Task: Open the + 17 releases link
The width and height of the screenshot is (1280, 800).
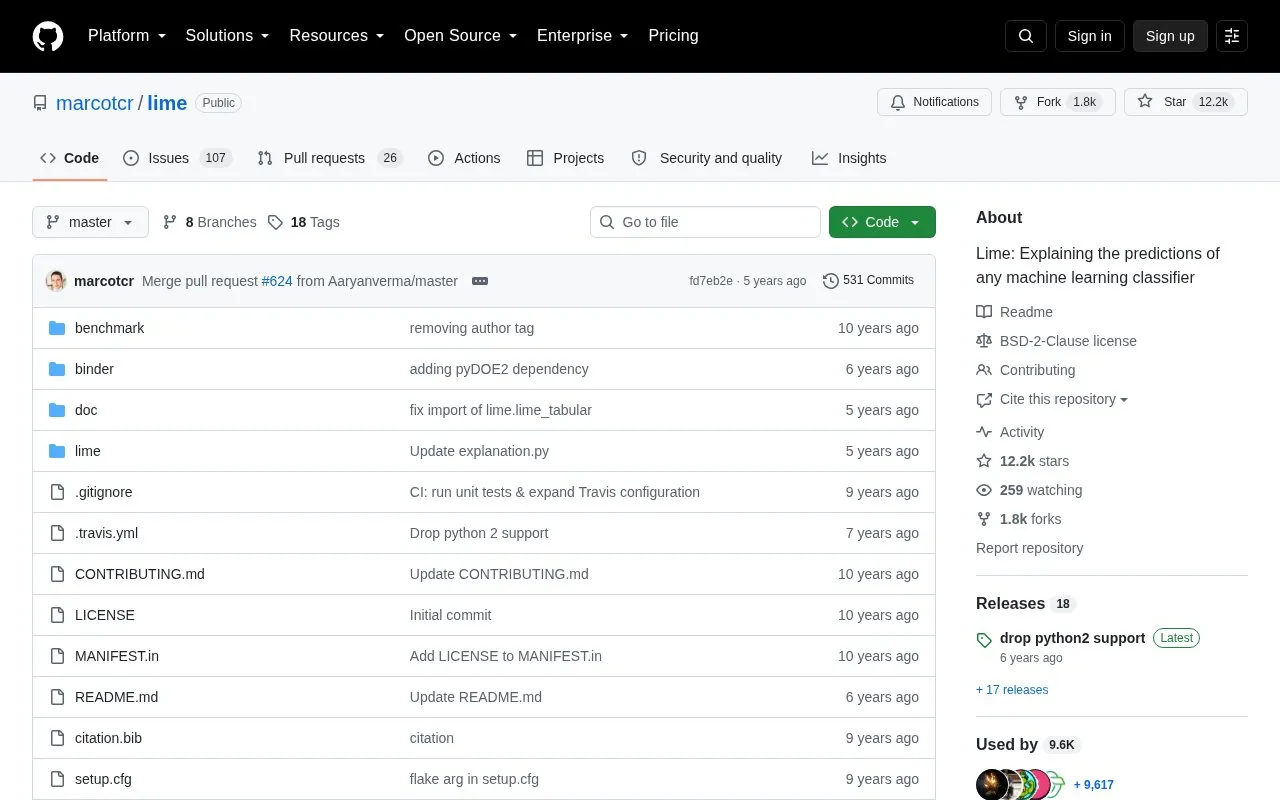Action: point(1012,690)
